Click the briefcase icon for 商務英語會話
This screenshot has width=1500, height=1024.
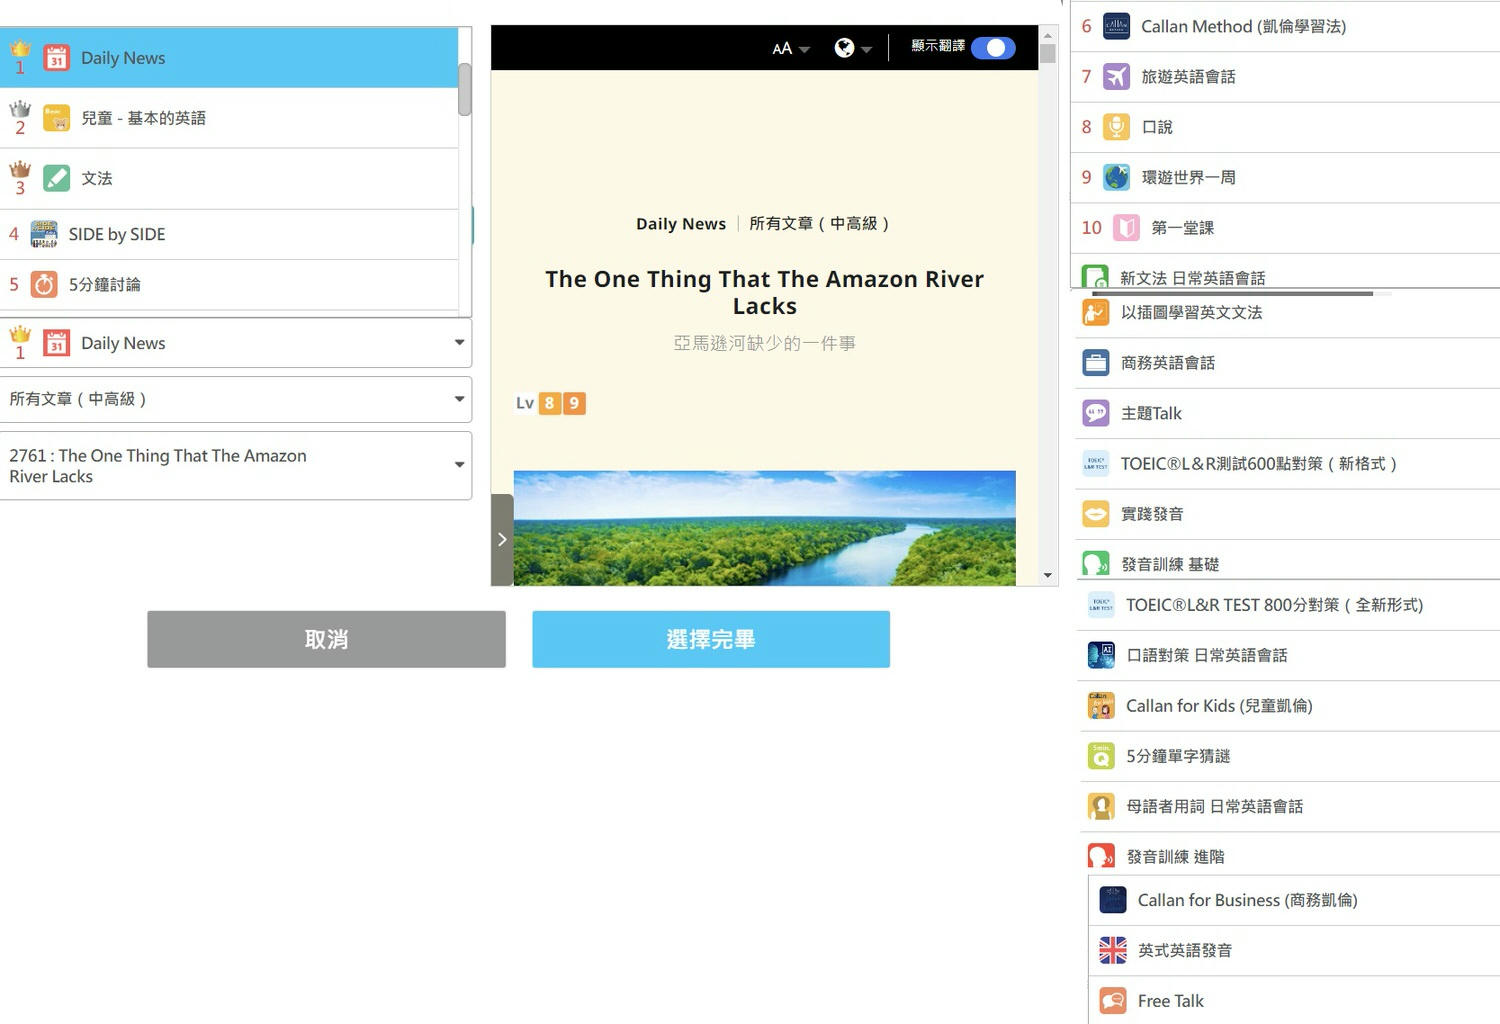1095,362
